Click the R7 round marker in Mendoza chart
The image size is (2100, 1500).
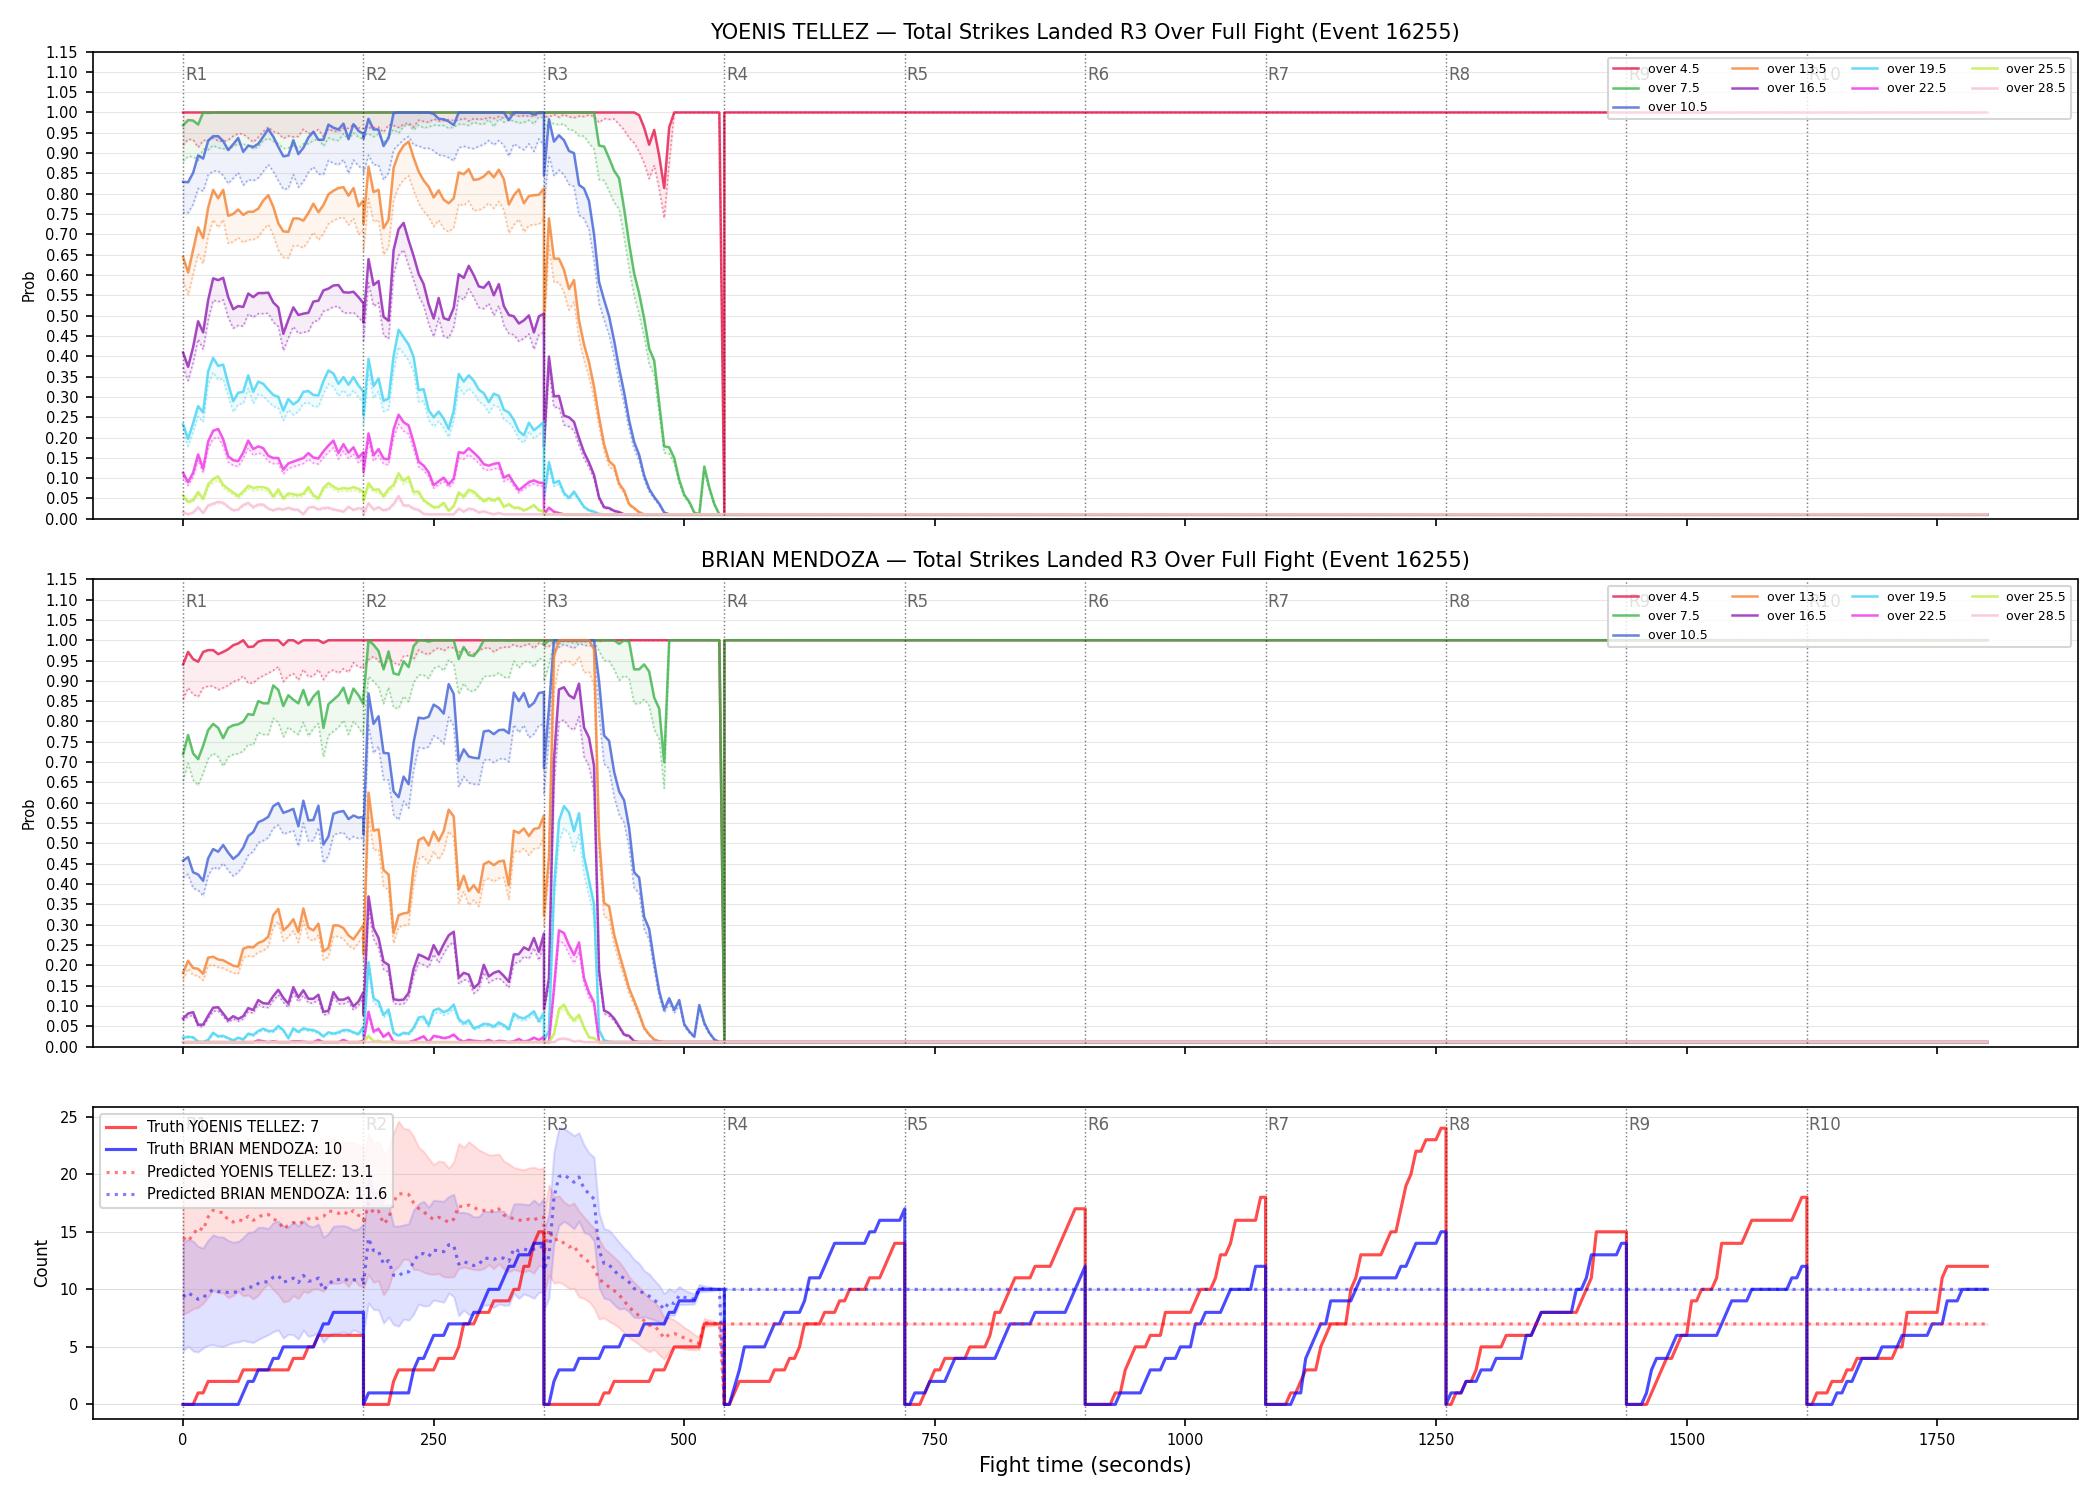[1278, 601]
